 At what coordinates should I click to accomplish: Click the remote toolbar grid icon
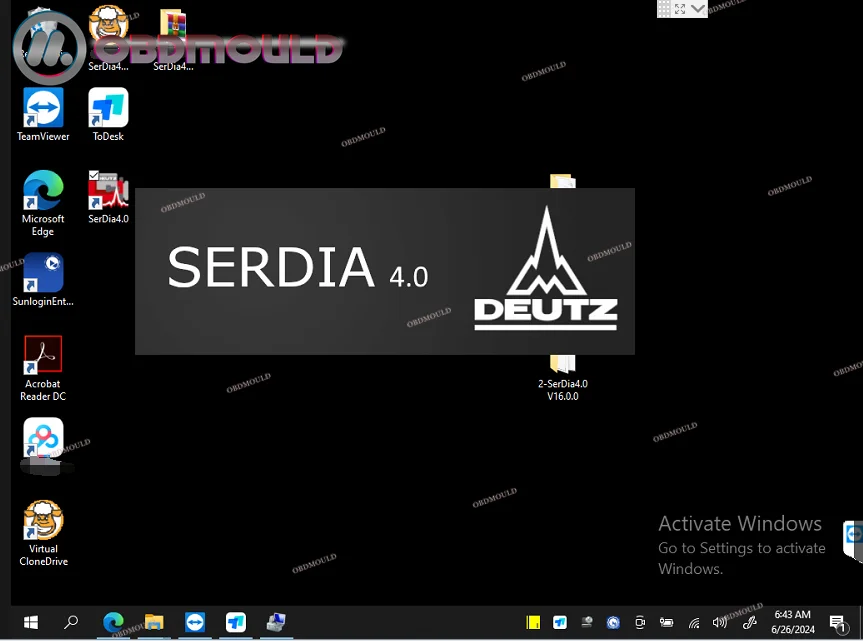664,8
